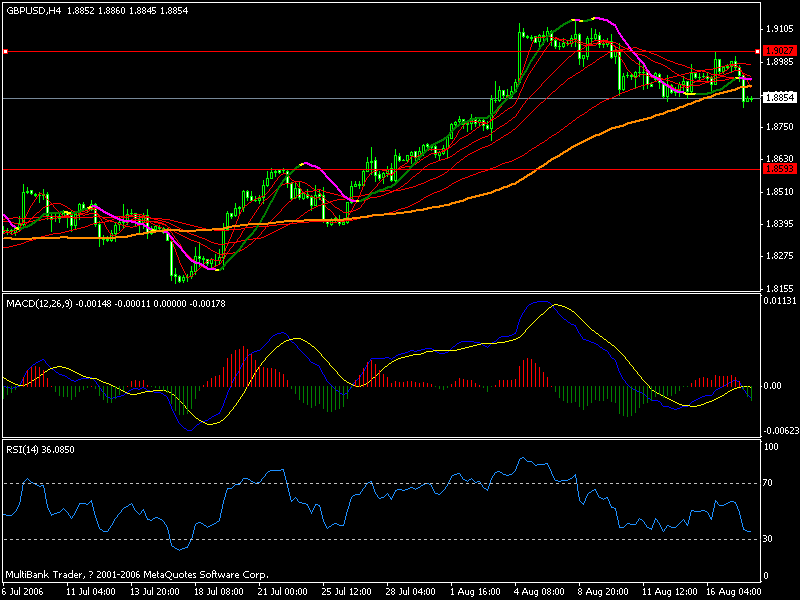Click the 1.8395 price scale value

(780, 224)
